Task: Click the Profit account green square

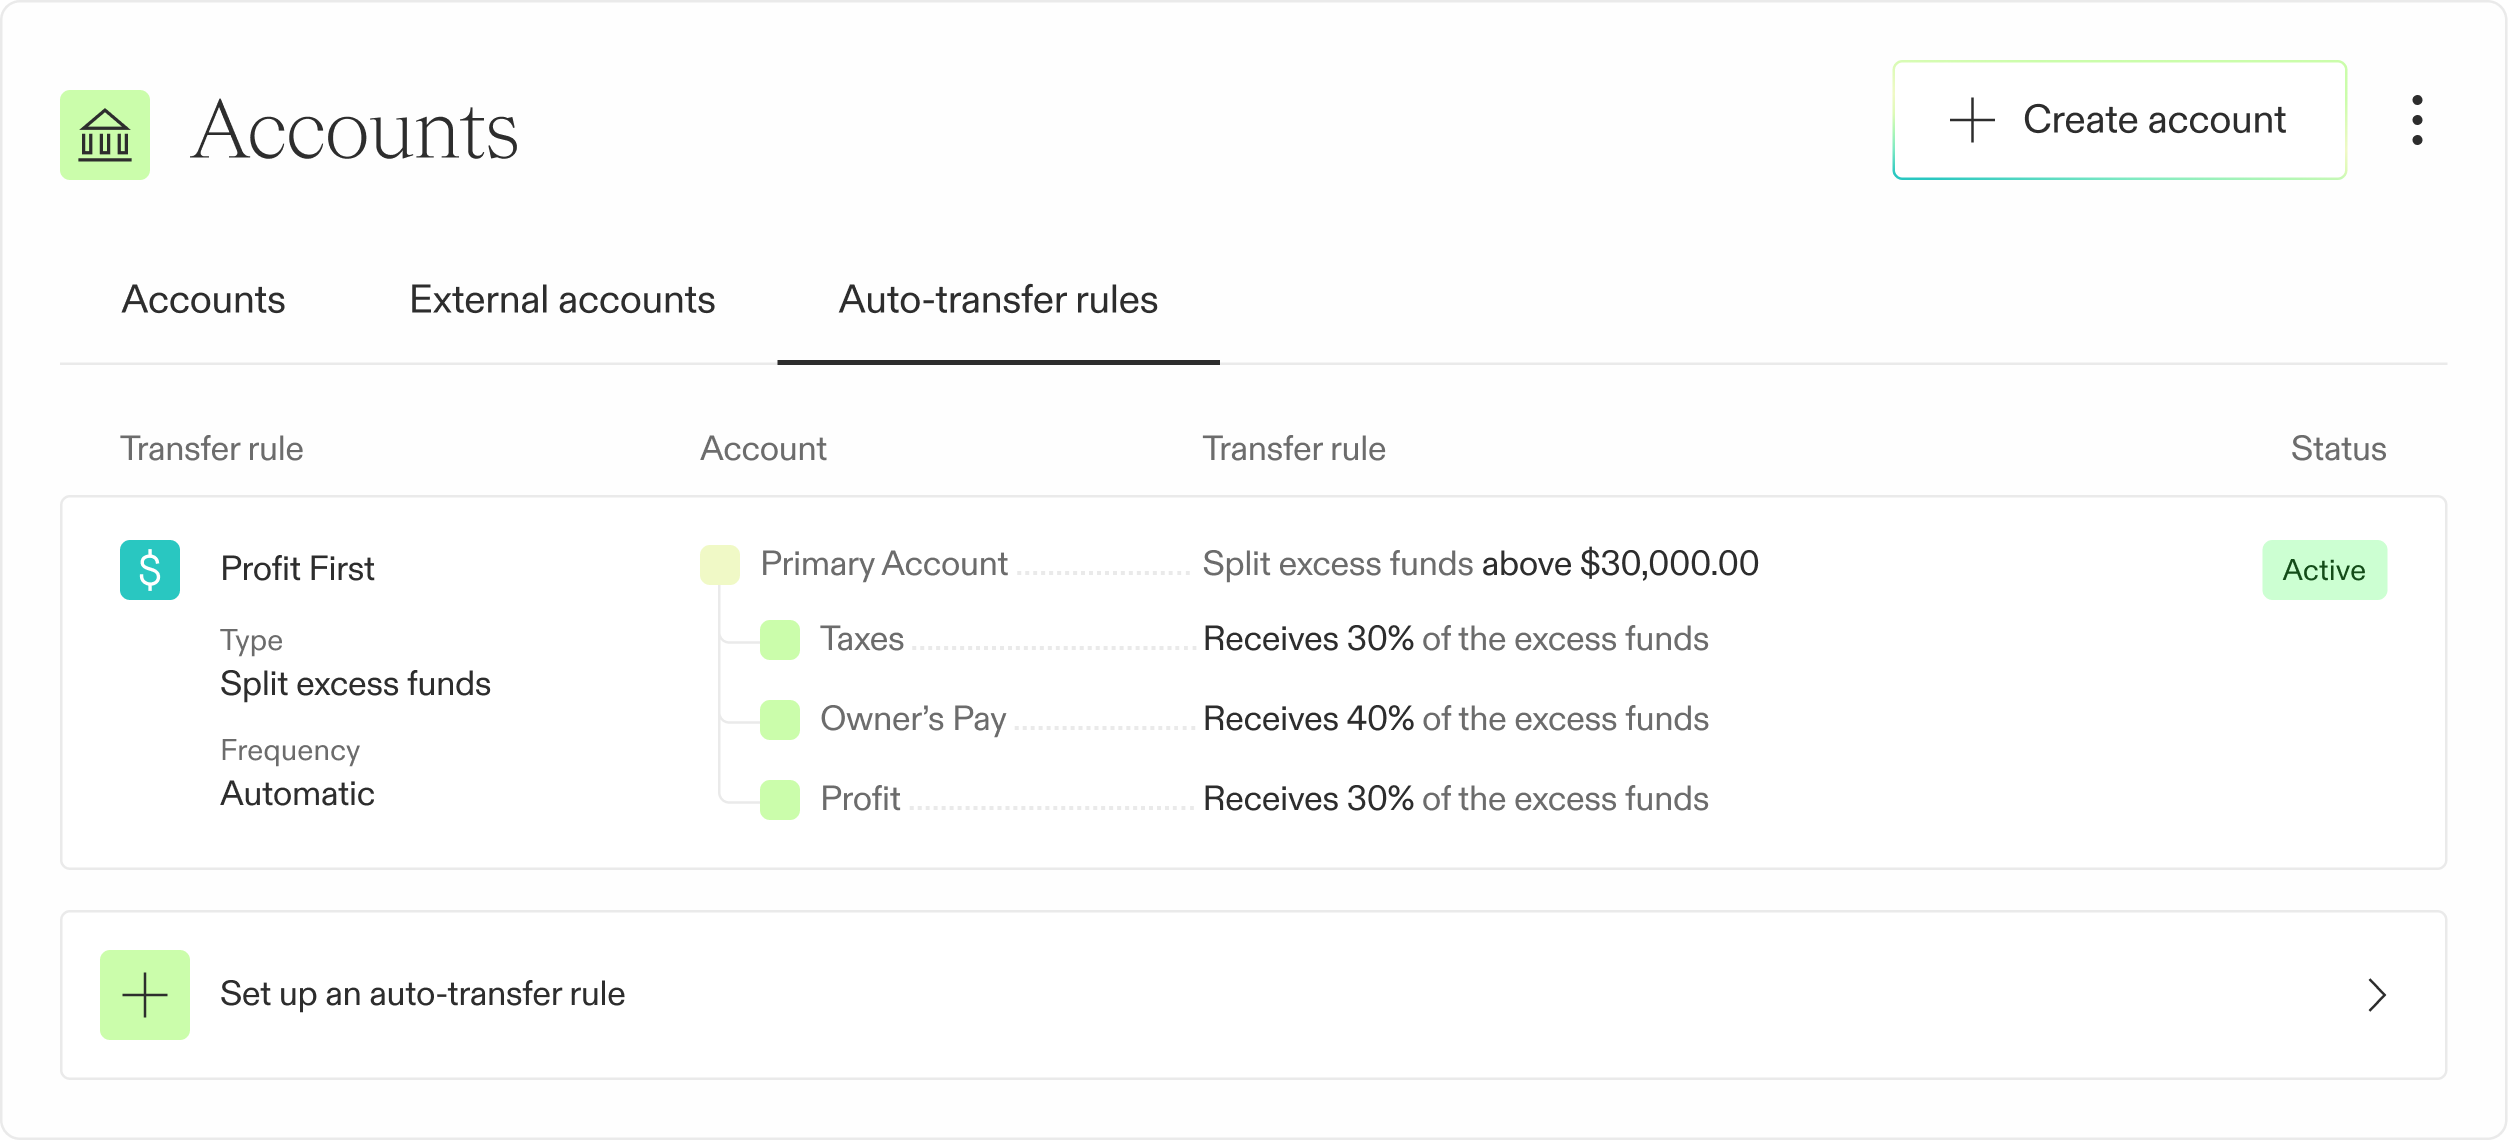Action: [x=780, y=800]
